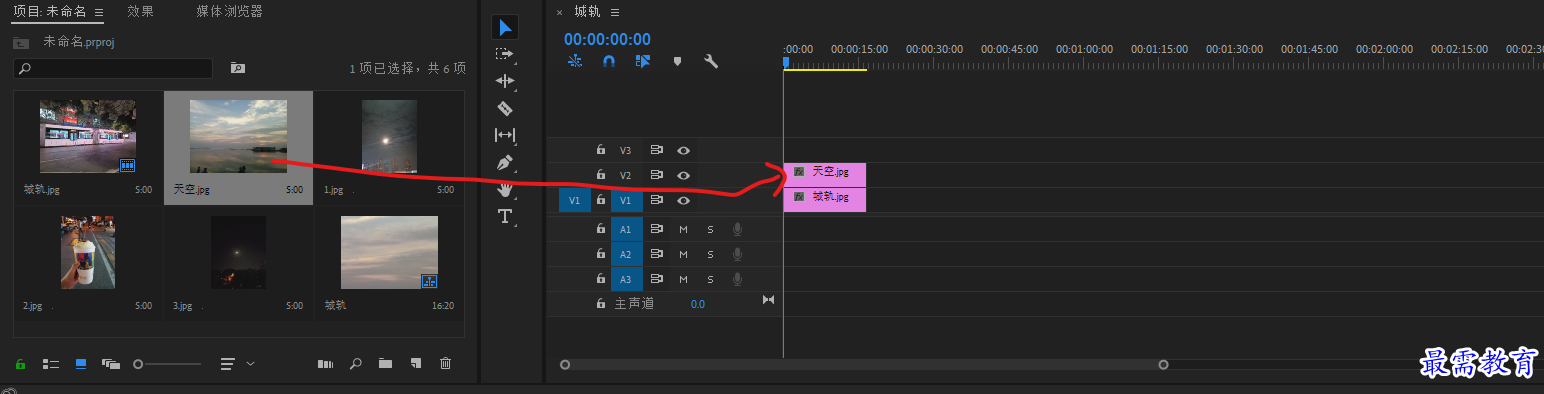Click the nest sequence toggle icon
The image size is (1544, 394).
pos(575,61)
